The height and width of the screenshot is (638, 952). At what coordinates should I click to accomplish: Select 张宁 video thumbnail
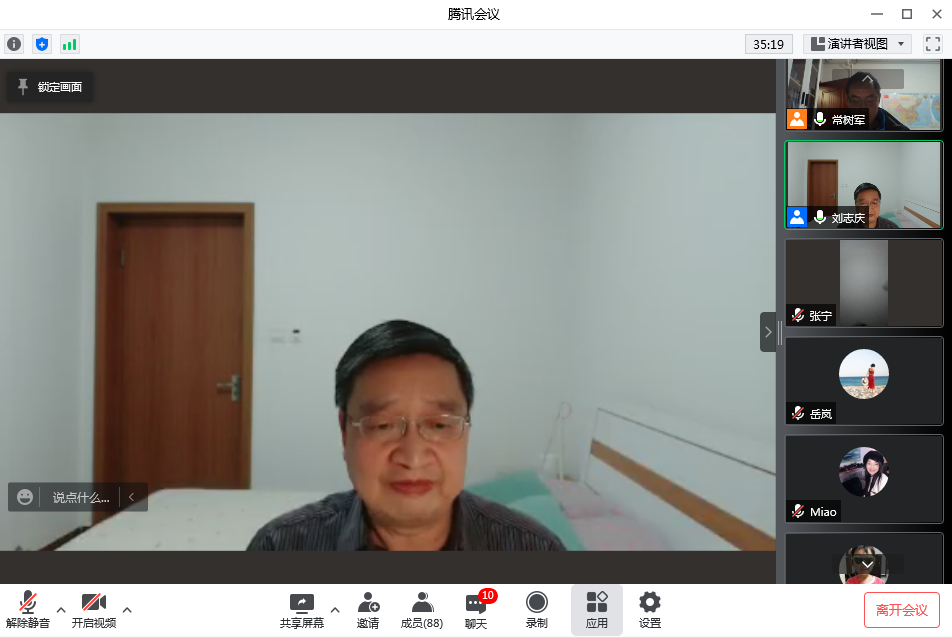point(864,283)
